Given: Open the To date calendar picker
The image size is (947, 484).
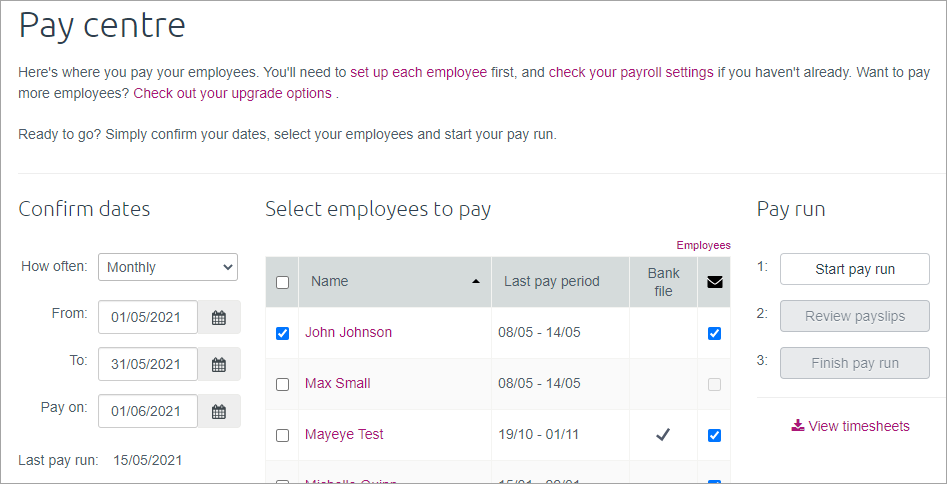Looking at the screenshot, I should click(219, 365).
